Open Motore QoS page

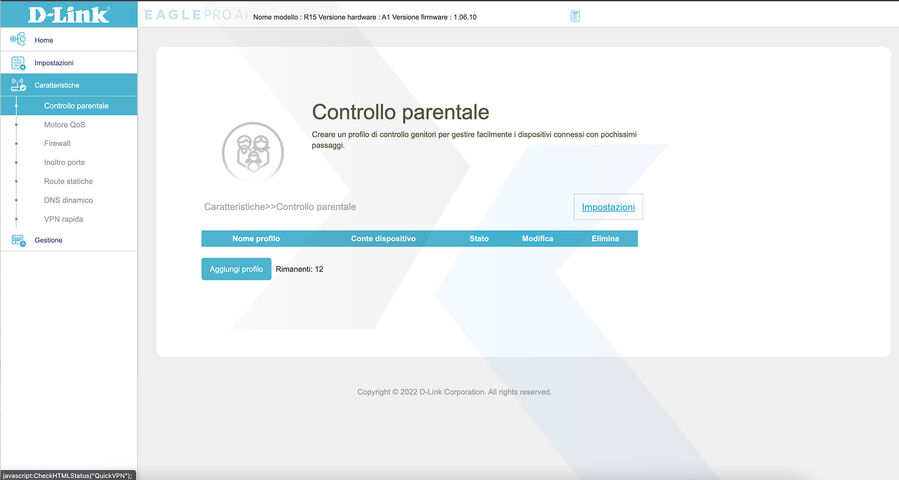(x=64, y=125)
